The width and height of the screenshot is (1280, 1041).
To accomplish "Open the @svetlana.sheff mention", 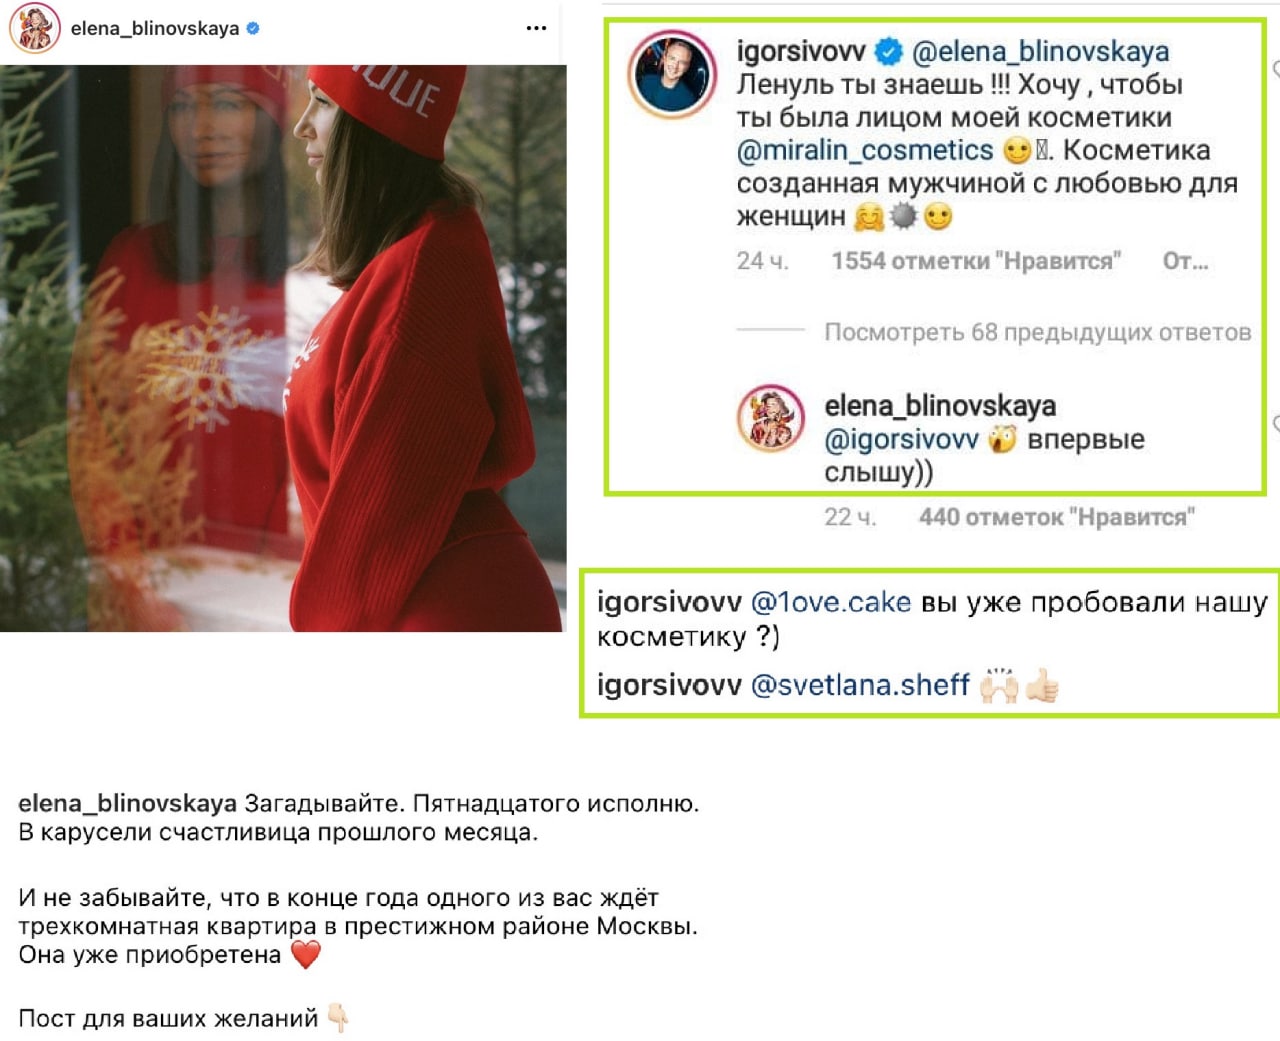I will click(860, 685).
